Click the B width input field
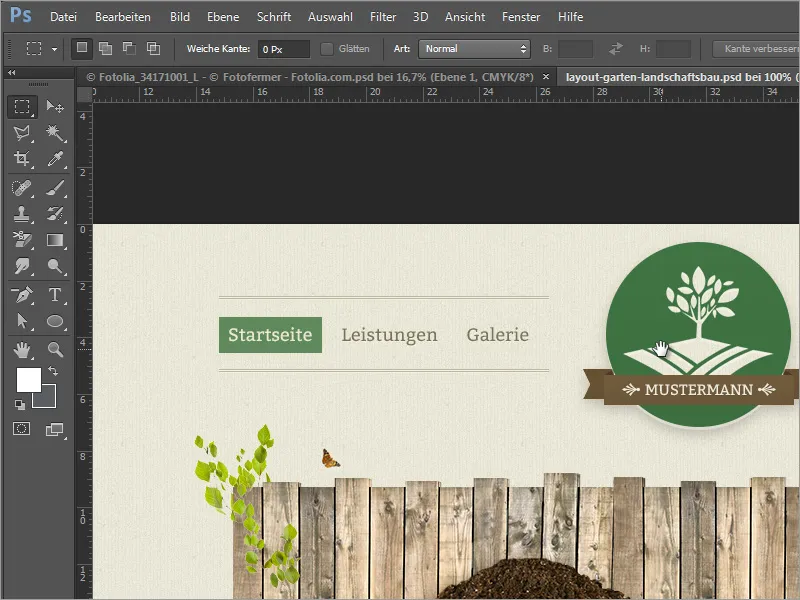 (x=576, y=49)
